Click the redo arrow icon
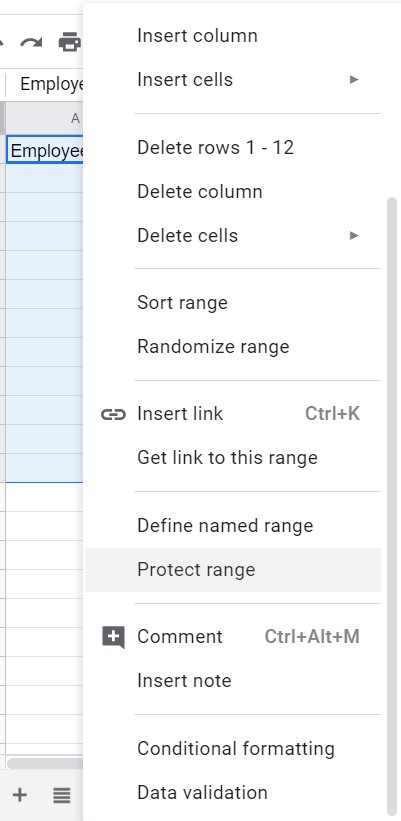This screenshot has height=821, width=401. [x=31, y=42]
